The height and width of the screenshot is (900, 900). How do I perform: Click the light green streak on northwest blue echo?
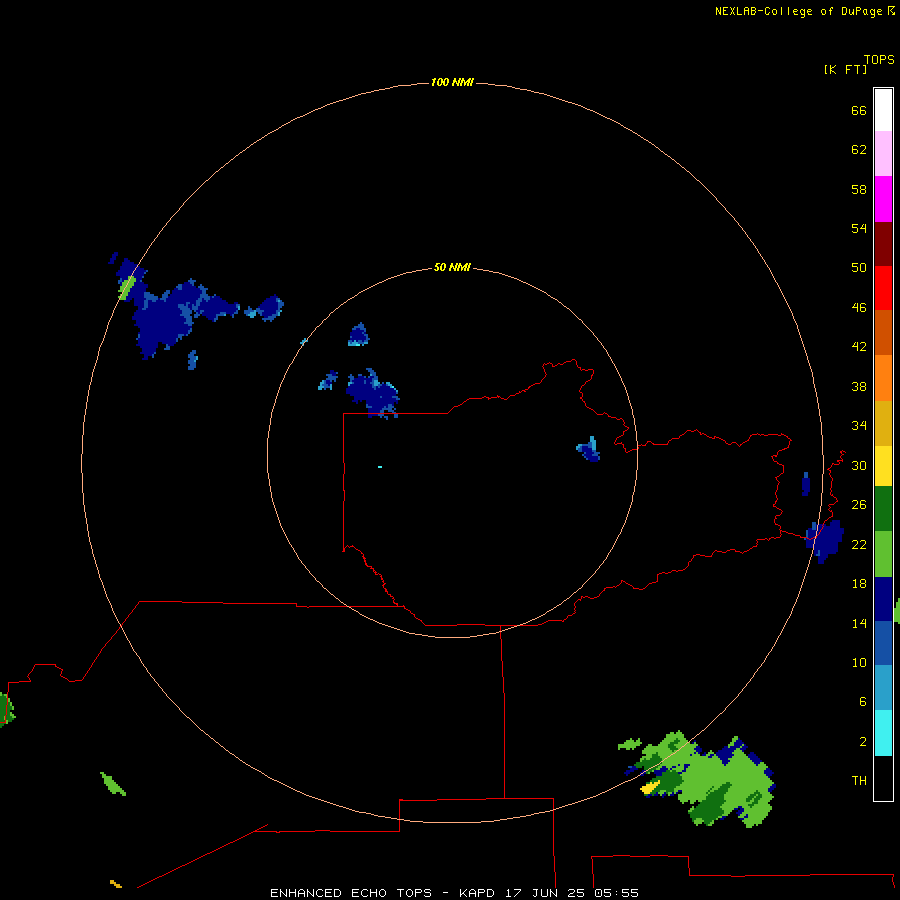tap(126, 288)
